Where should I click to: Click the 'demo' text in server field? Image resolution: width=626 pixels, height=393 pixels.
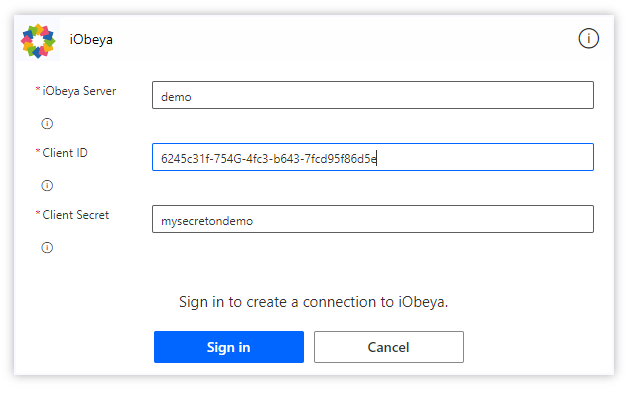[x=176, y=97]
